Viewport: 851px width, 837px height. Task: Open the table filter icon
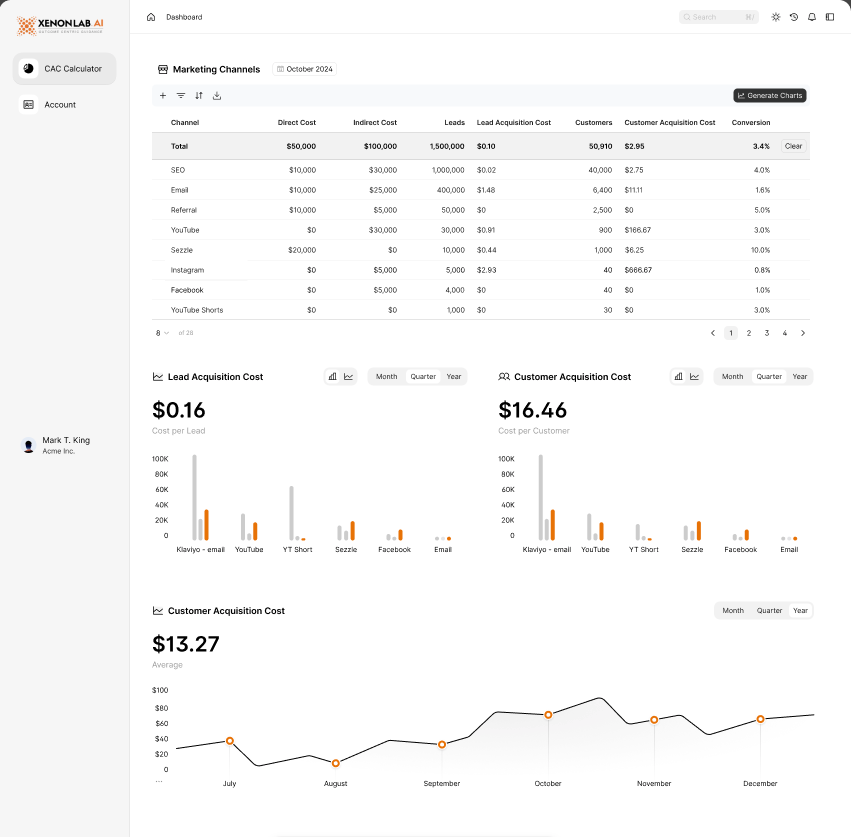182,95
